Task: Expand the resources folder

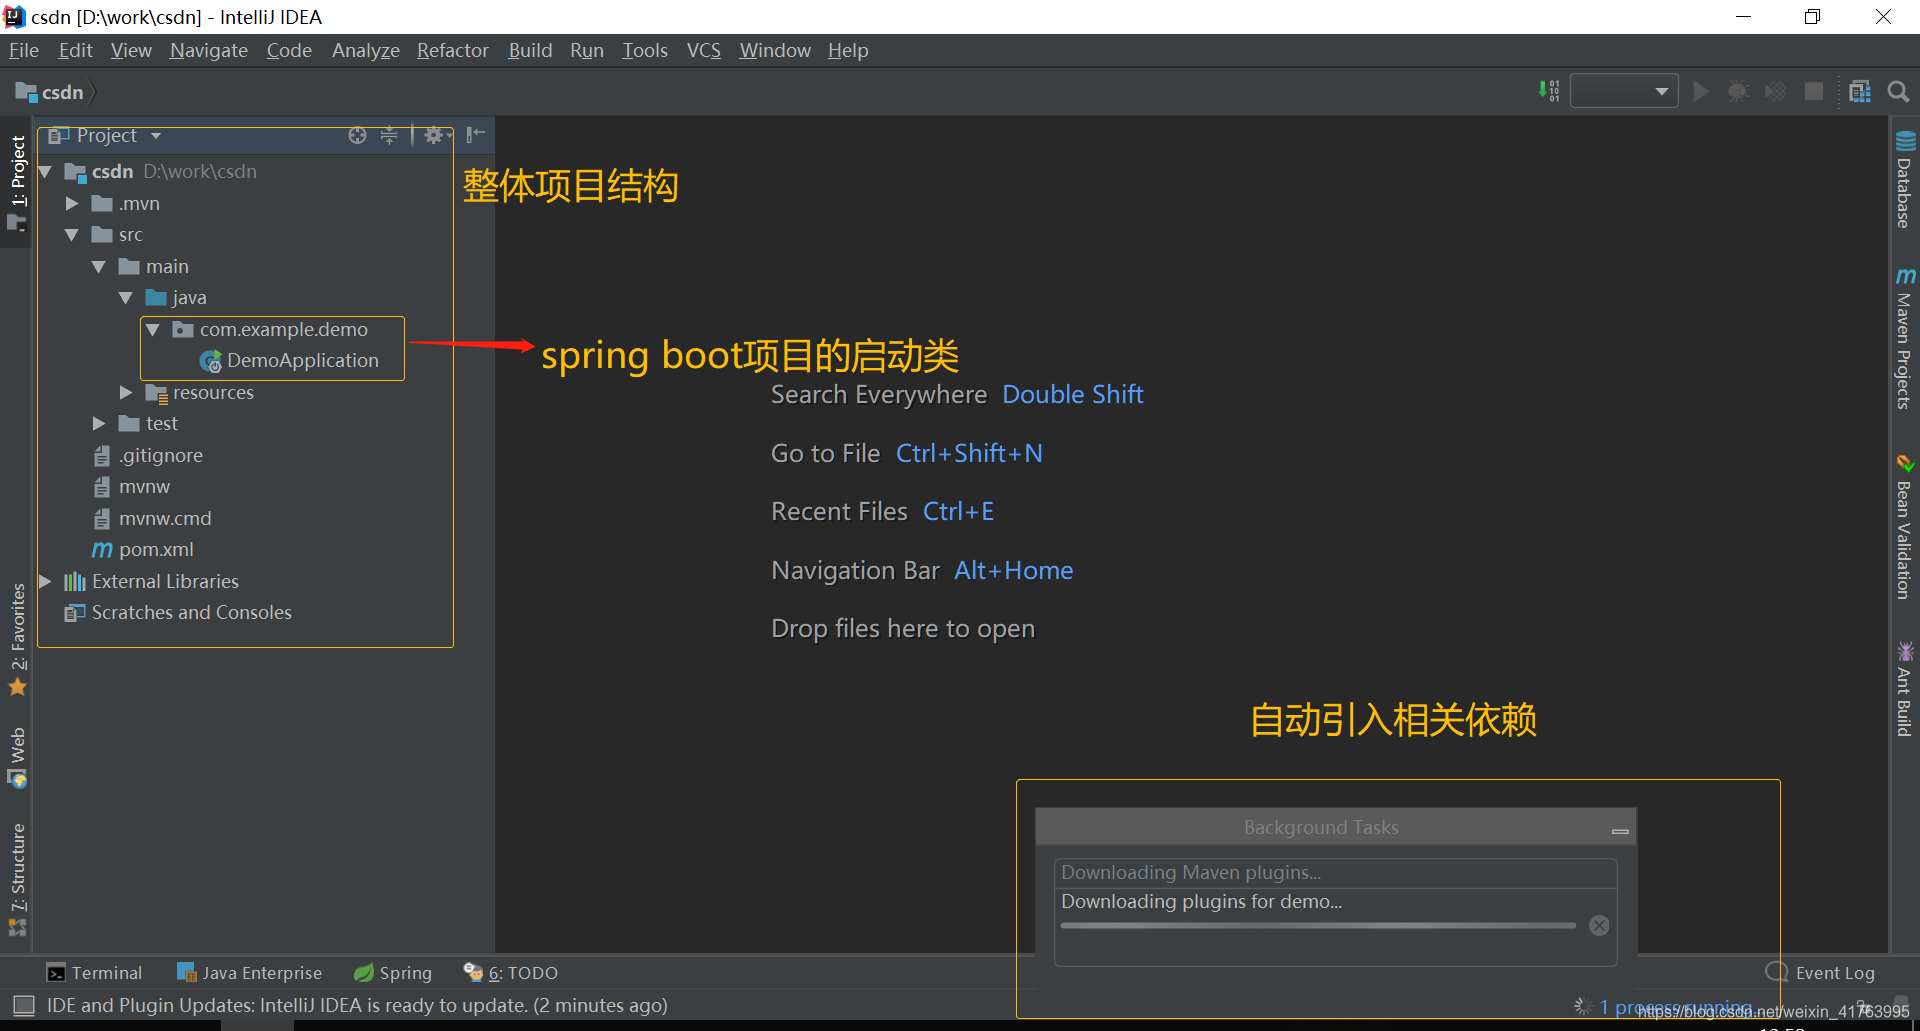Action: tap(126, 392)
